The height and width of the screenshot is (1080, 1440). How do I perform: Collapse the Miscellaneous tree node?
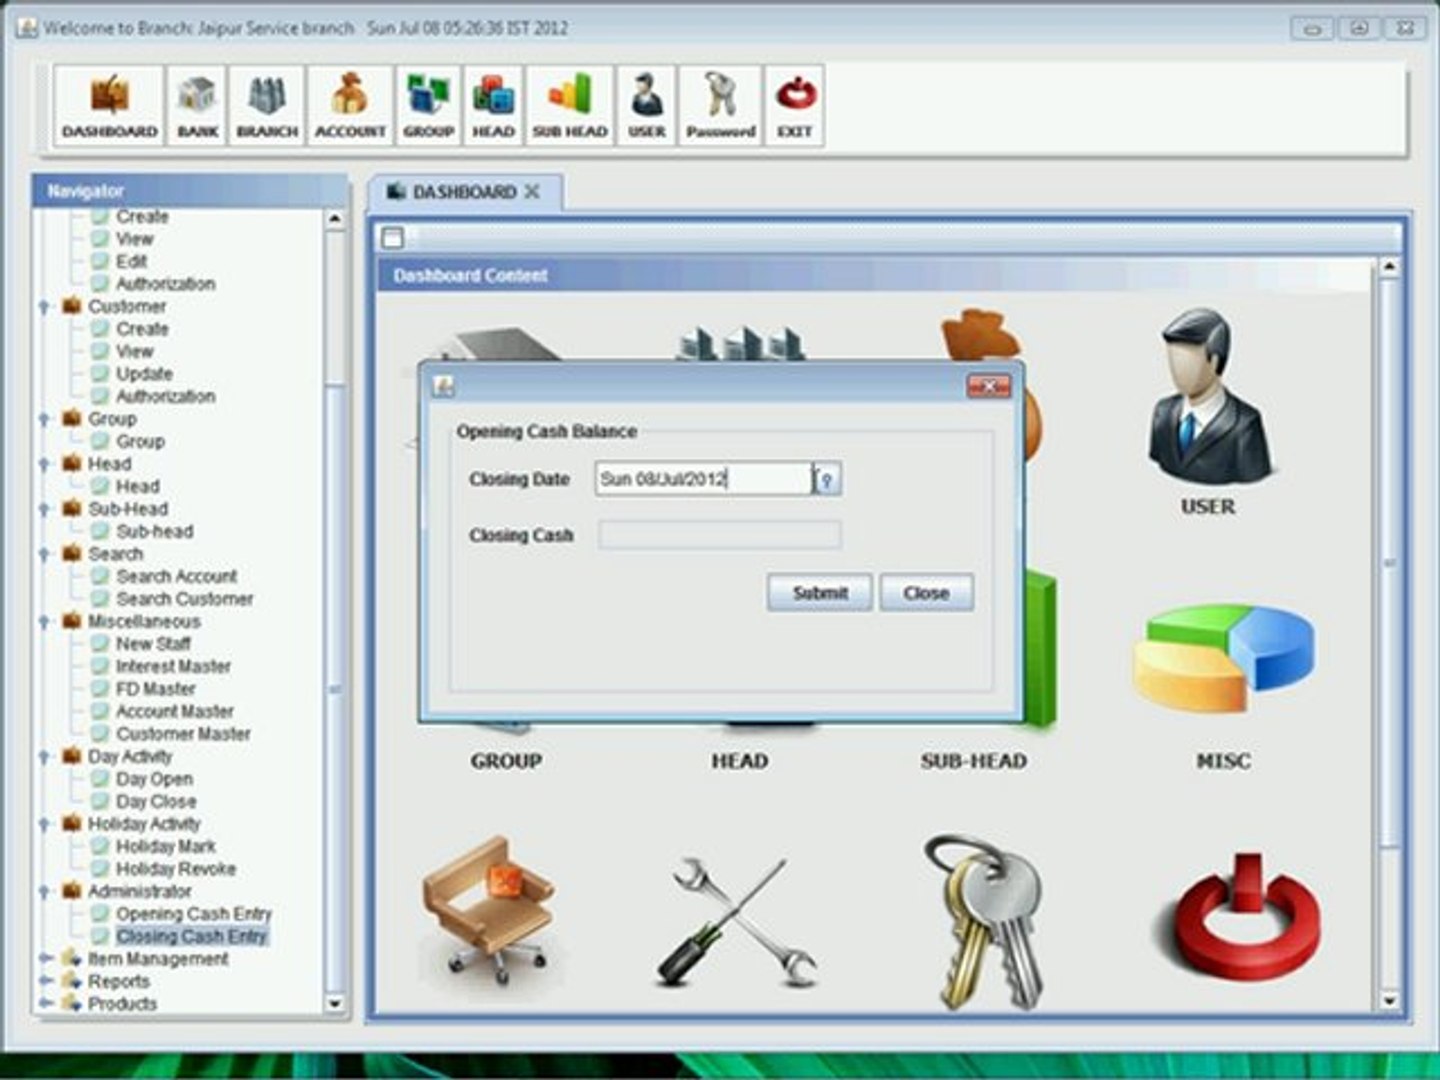44,622
